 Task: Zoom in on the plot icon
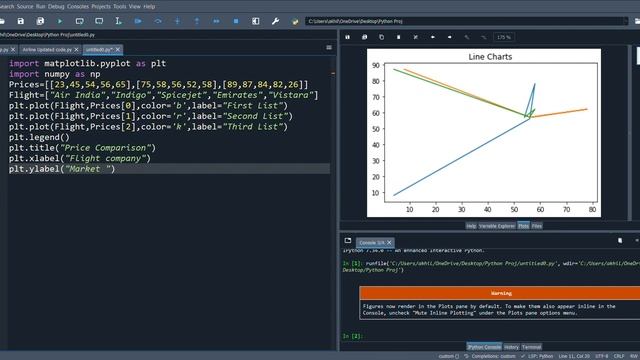click(x=467, y=37)
